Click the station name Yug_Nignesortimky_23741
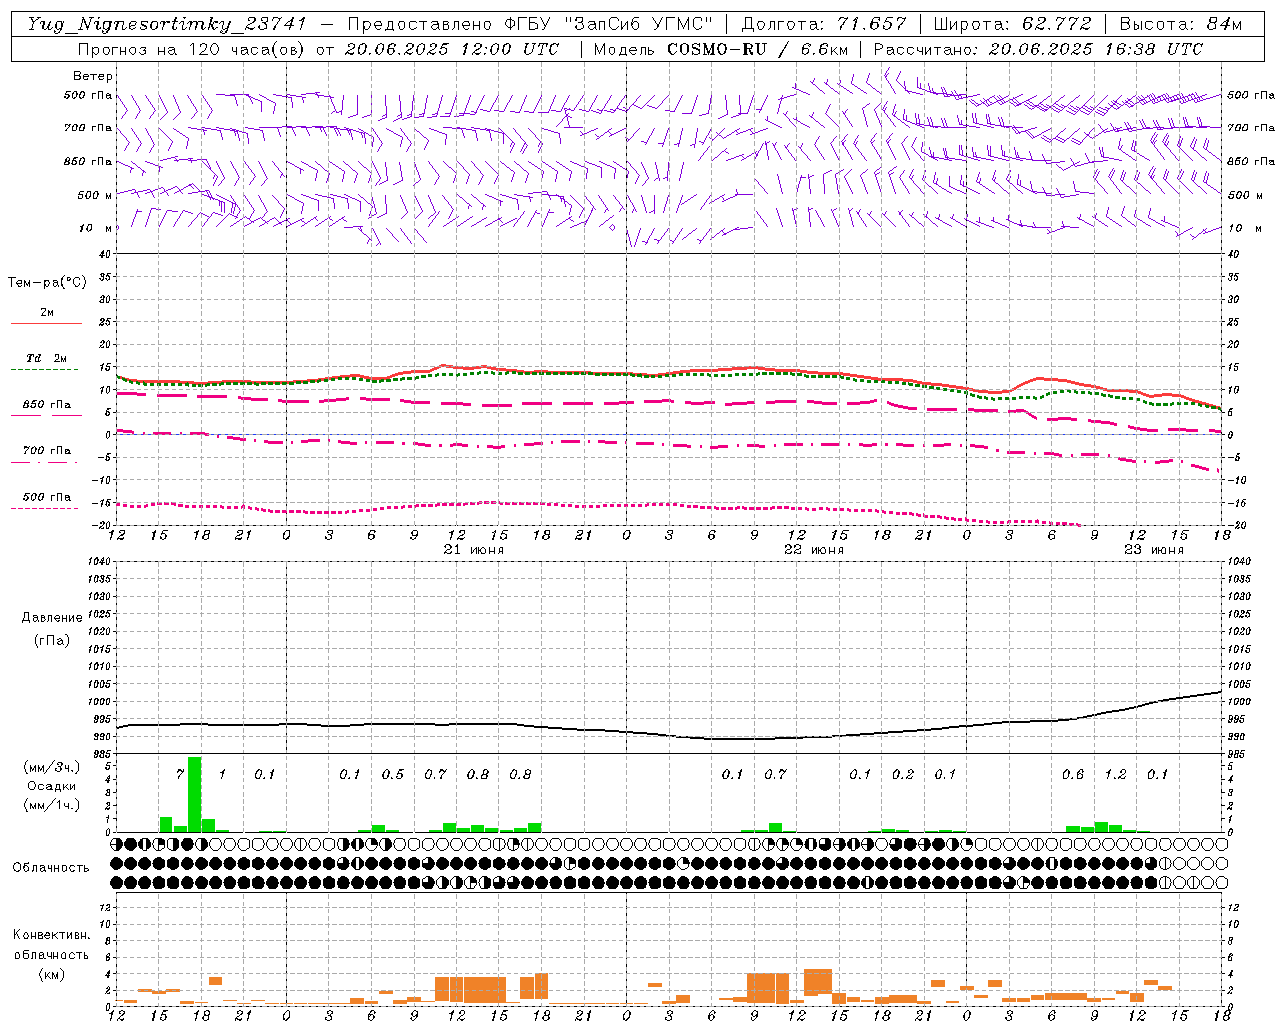This screenshot has height=1024, width=1280. click(167, 24)
